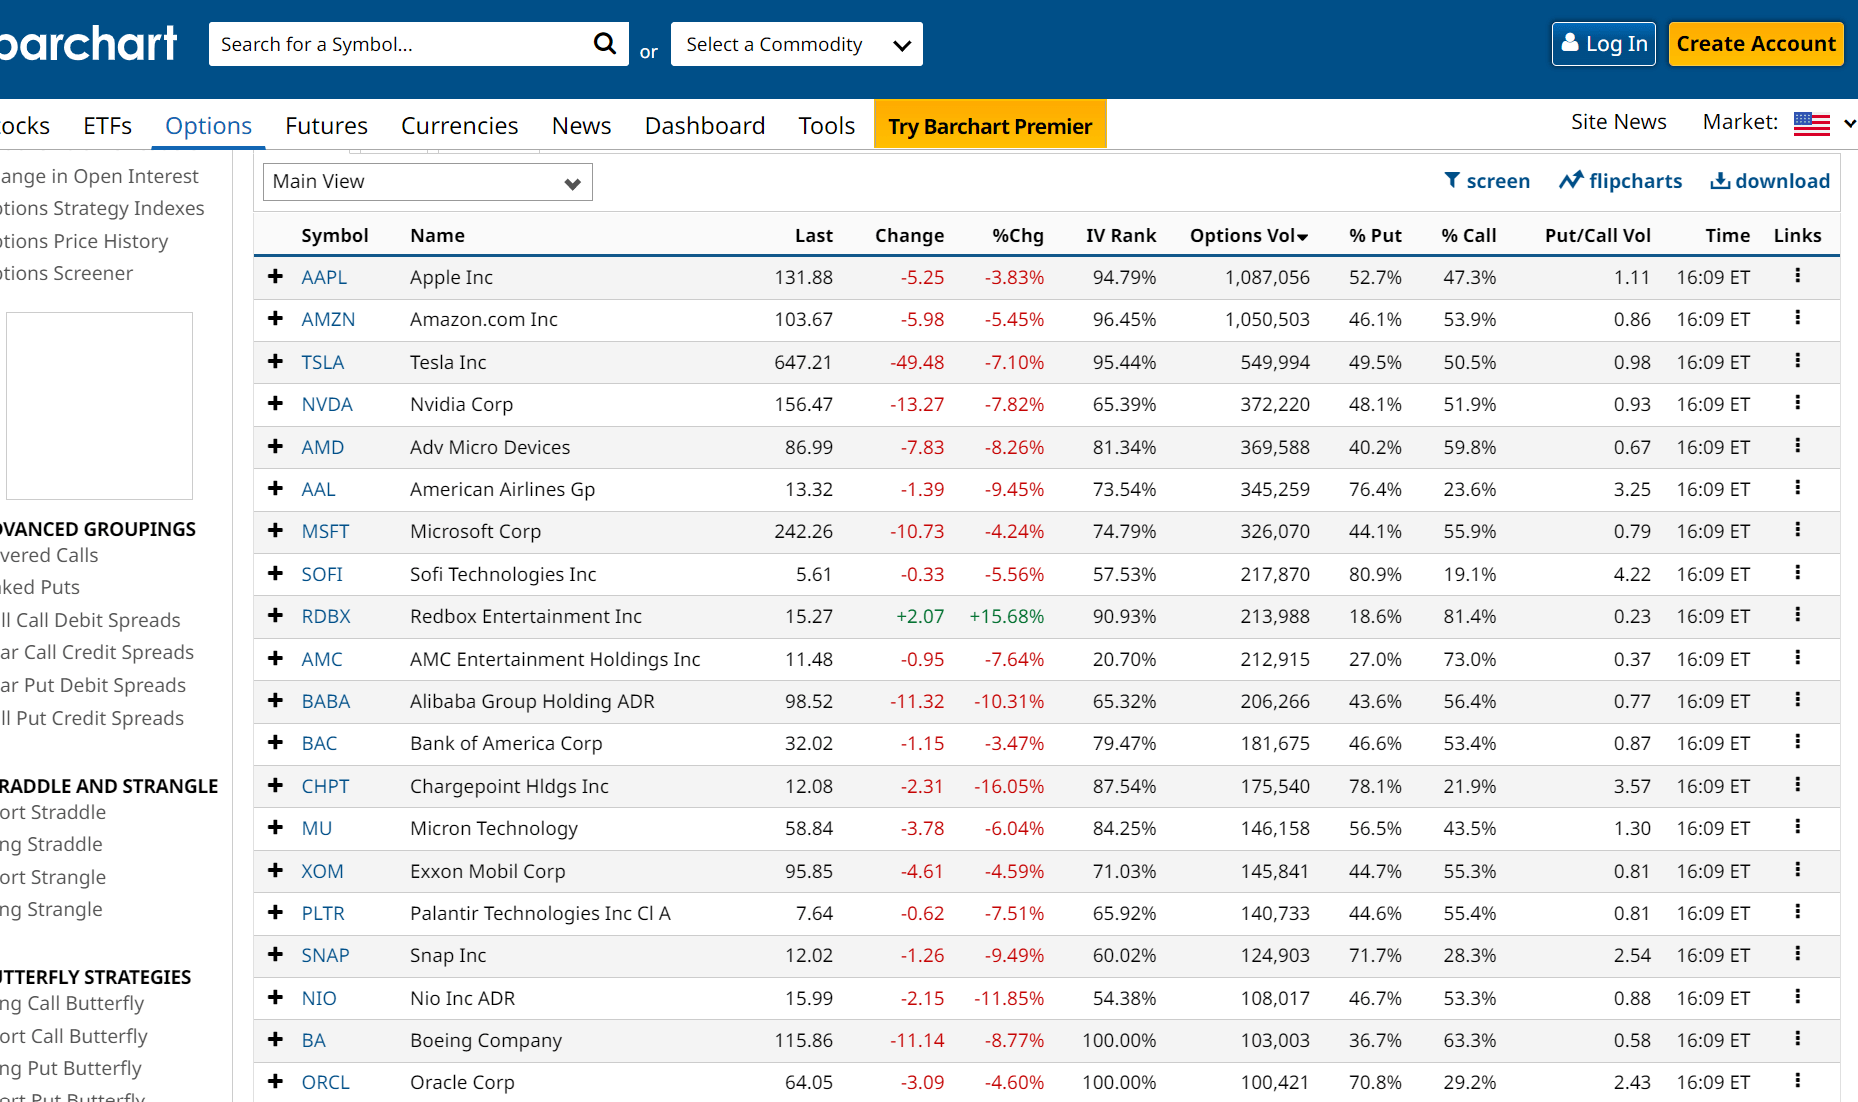
Task: Open the News section
Action: (x=581, y=125)
